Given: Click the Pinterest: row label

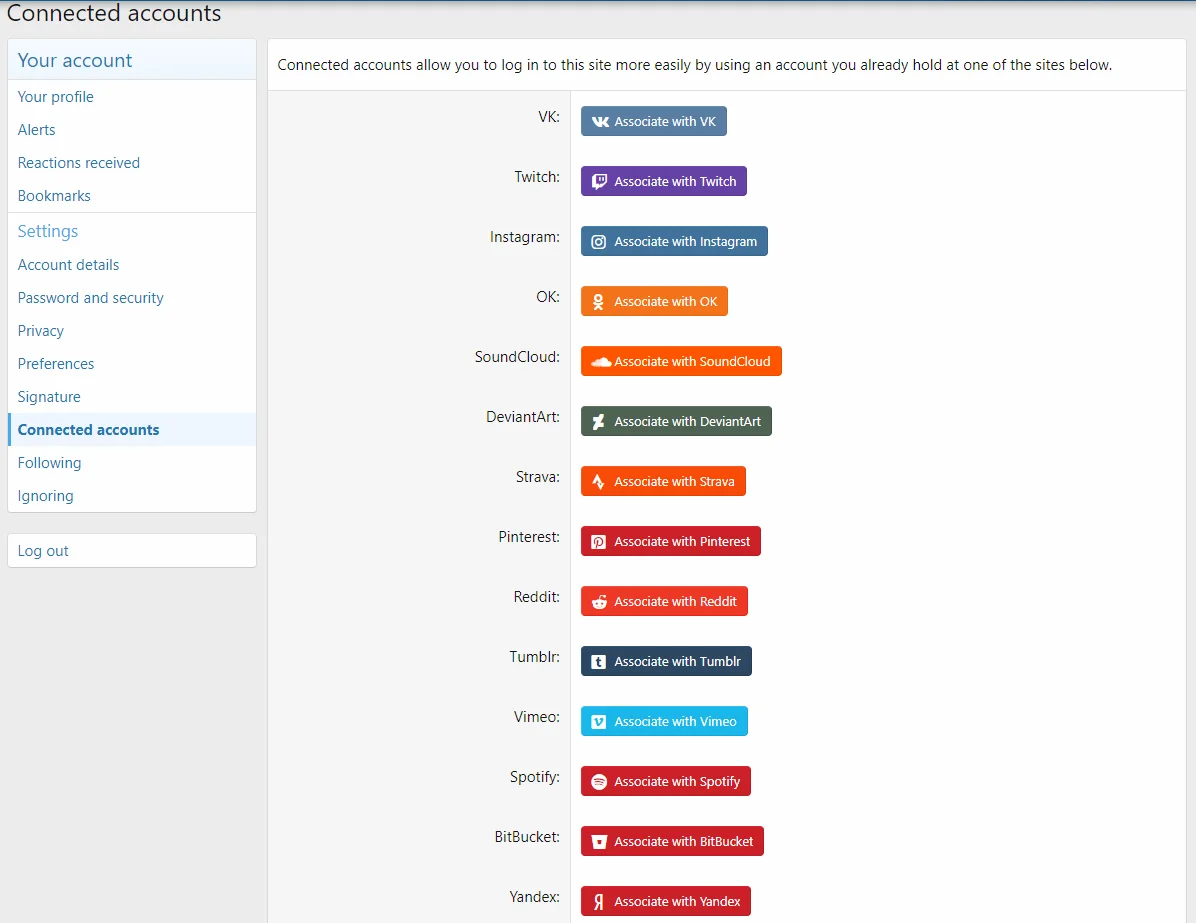Looking at the screenshot, I should [529, 537].
